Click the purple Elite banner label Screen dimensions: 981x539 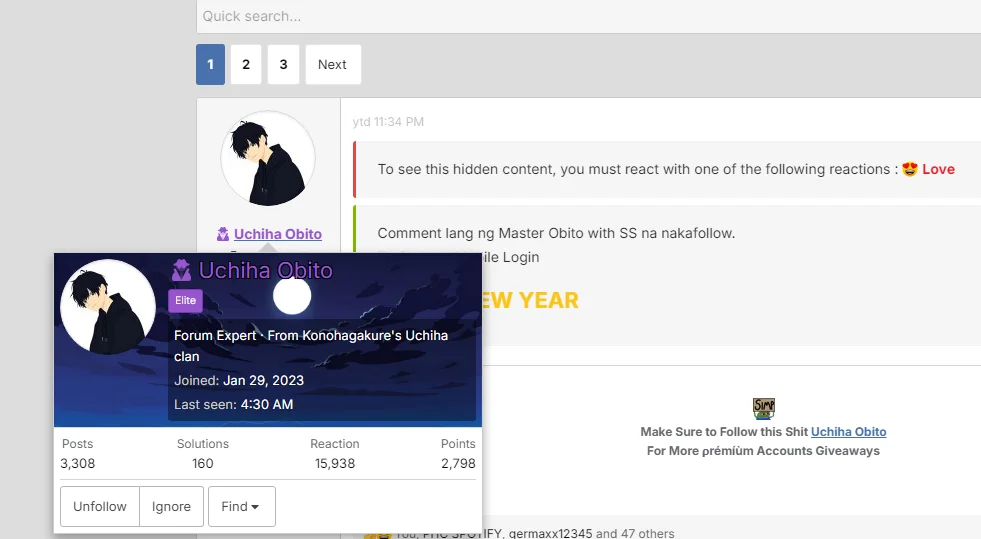(x=185, y=300)
